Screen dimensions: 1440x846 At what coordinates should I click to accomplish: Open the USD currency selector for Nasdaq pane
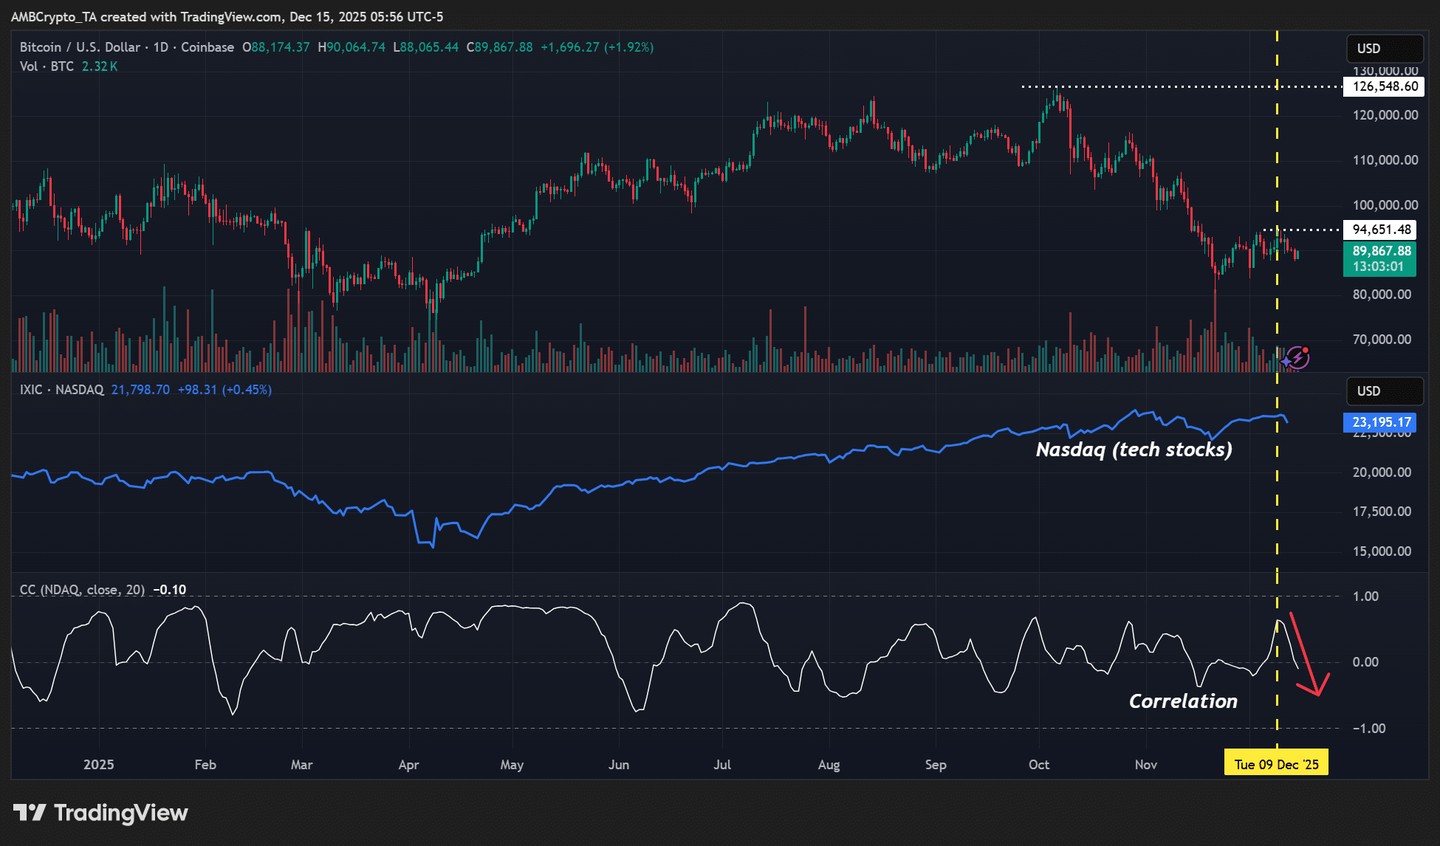(x=1383, y=391)
